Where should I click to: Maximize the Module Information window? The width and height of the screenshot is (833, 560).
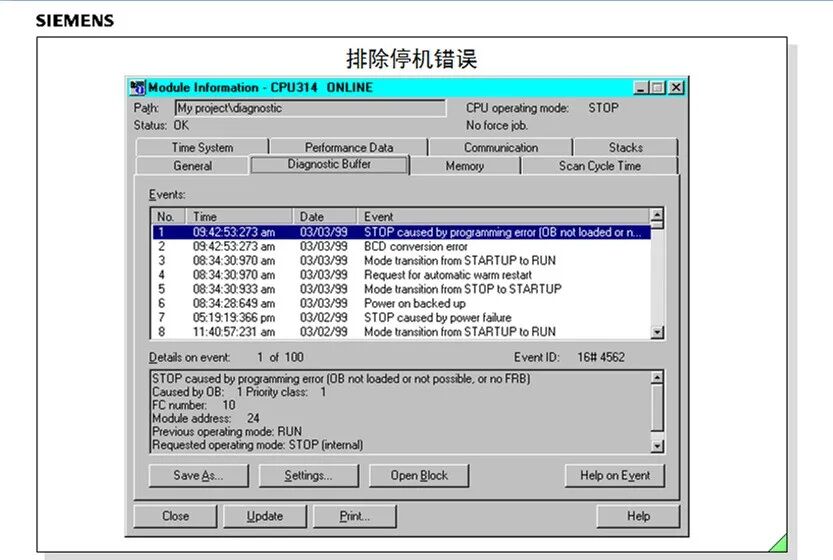click(x=658, y=88)
